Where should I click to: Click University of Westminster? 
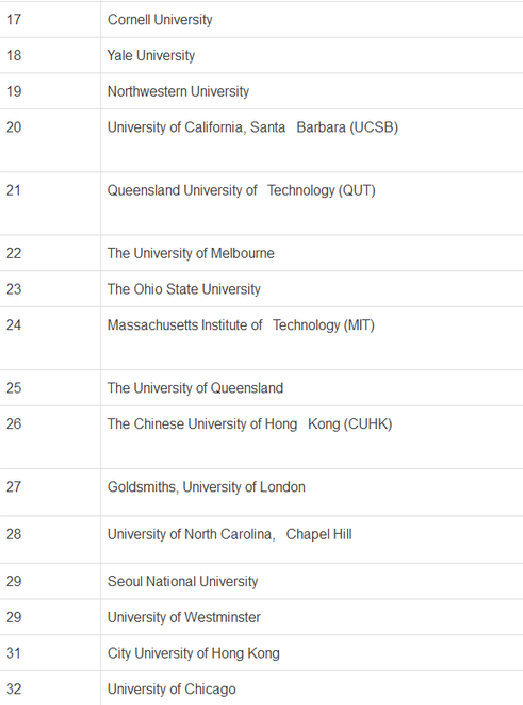point(184,617)
